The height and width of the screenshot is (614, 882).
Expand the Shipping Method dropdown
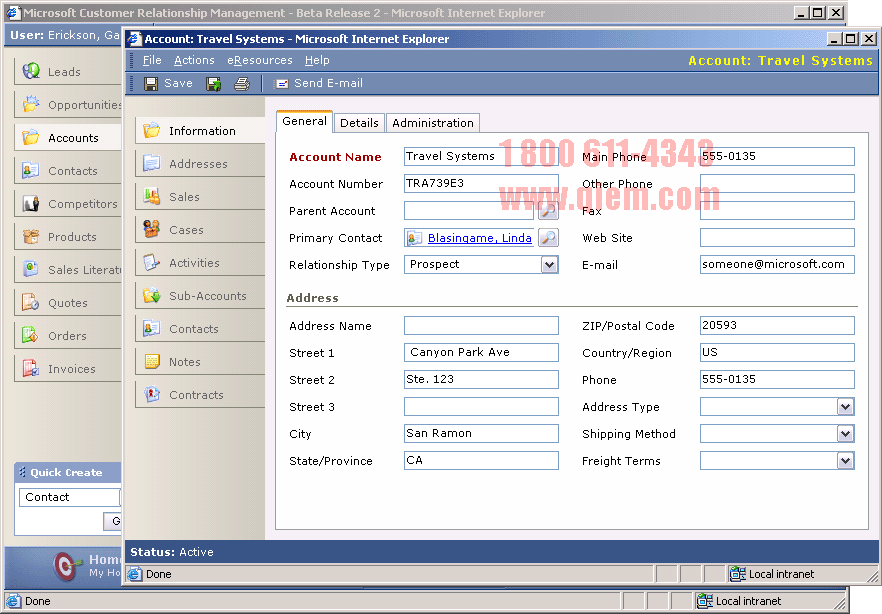coord(845,434)
